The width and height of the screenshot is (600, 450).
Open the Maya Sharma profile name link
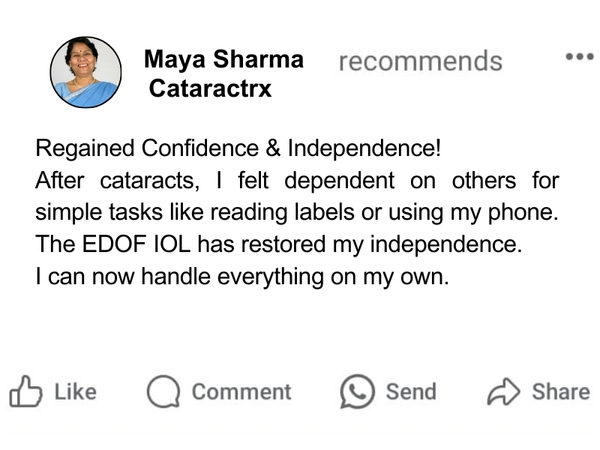(224, 60)
